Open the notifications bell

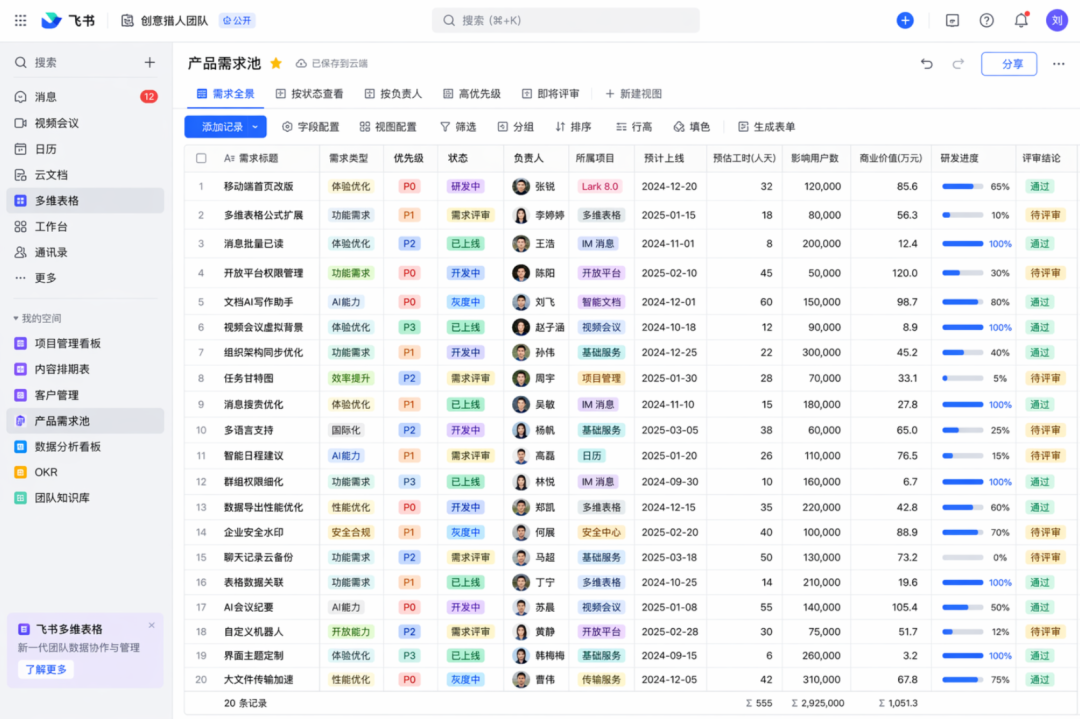point(1021,20)
